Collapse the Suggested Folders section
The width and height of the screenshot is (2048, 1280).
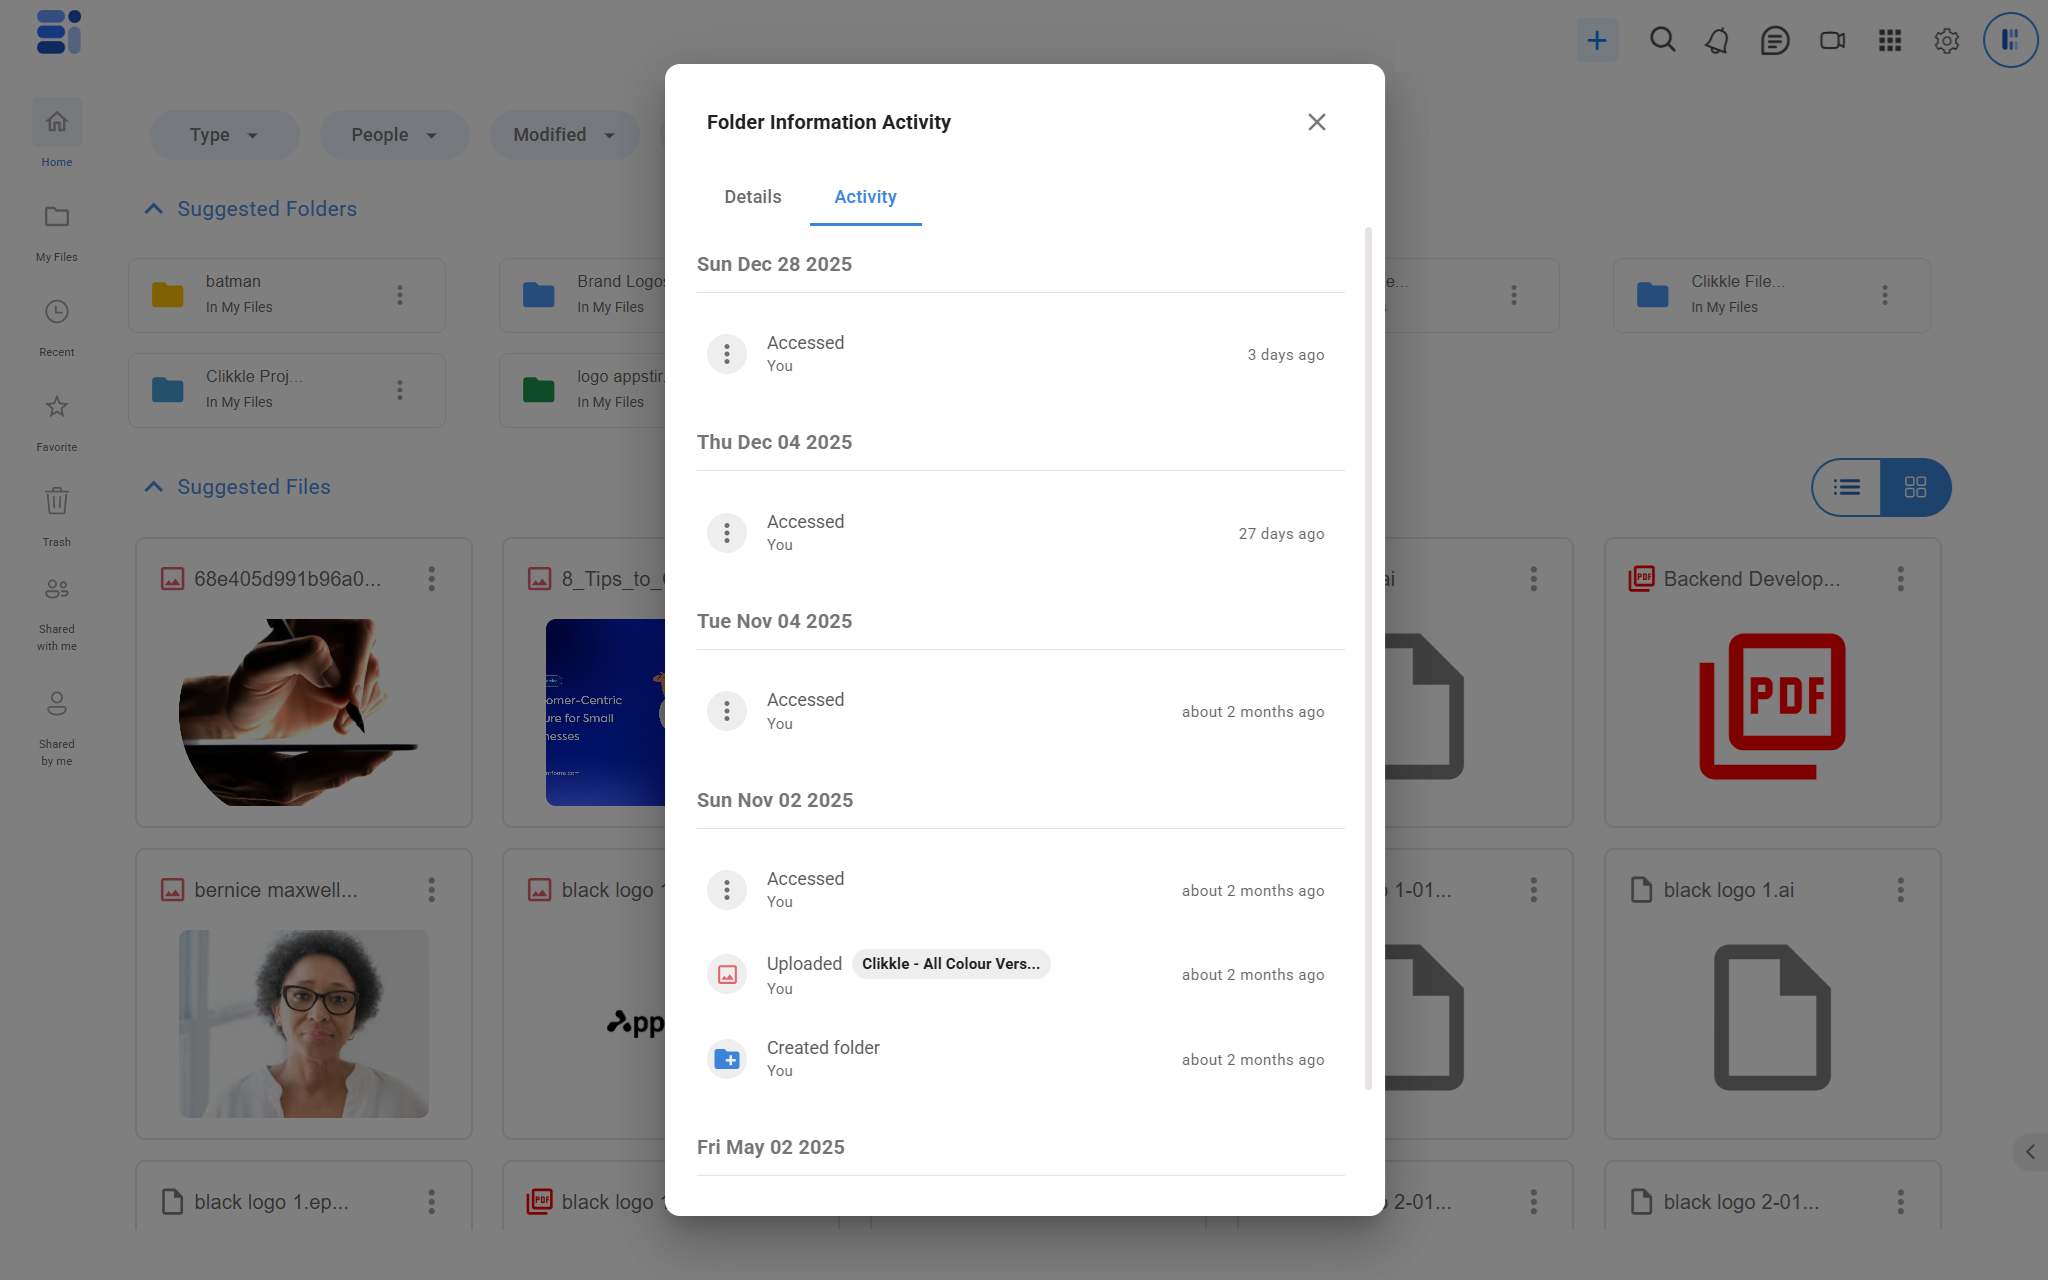tap(153, 209)
